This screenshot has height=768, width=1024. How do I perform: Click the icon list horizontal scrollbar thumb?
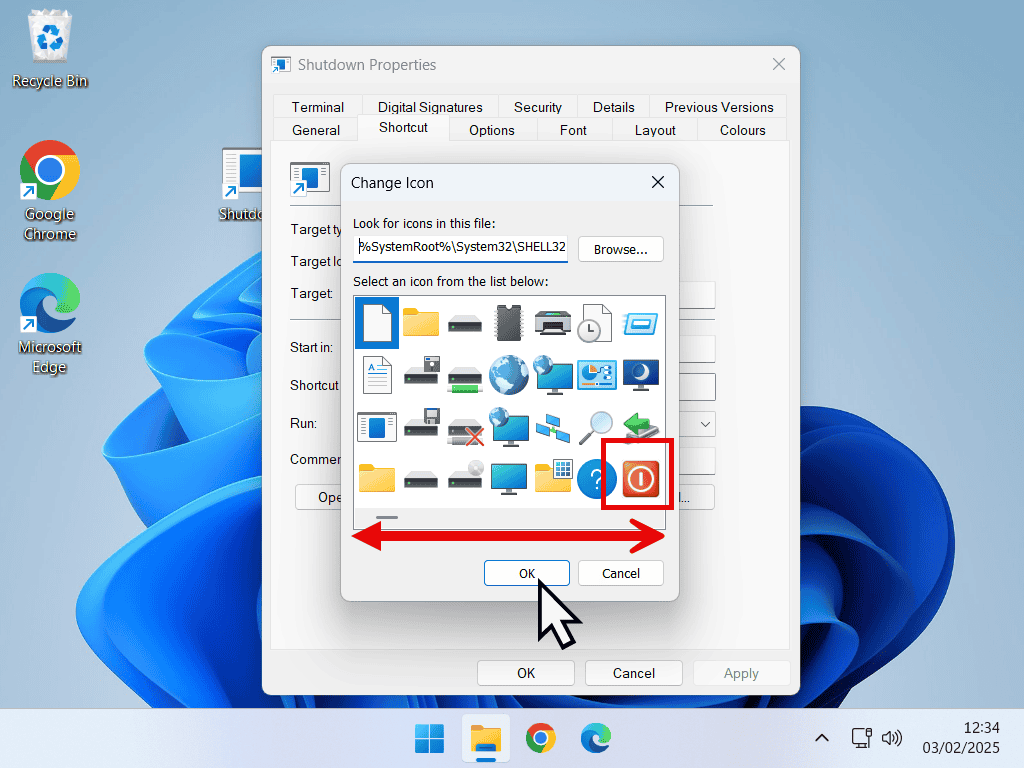click(387, 518)
